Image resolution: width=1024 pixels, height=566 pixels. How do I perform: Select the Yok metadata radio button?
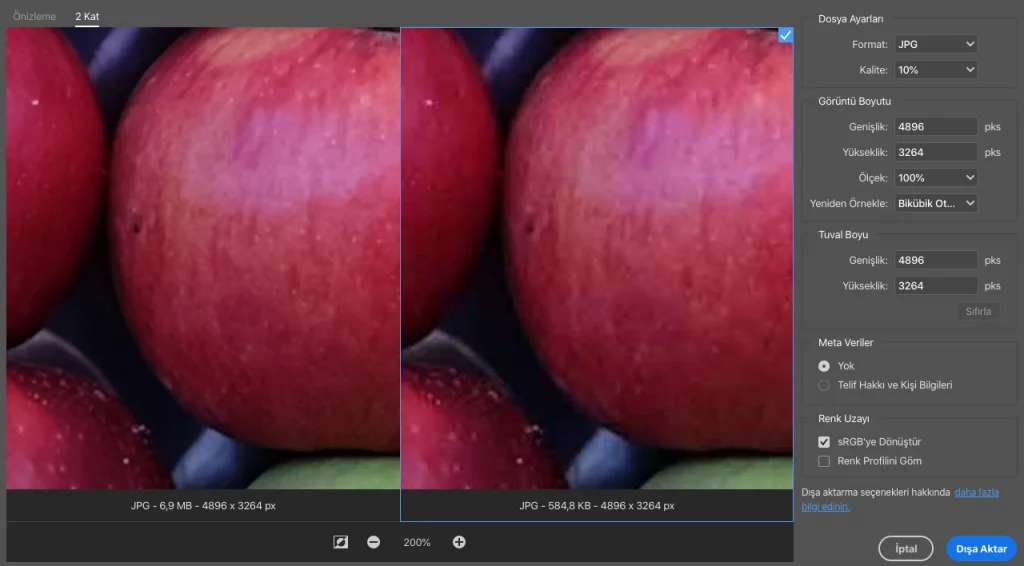coord(824,366)
